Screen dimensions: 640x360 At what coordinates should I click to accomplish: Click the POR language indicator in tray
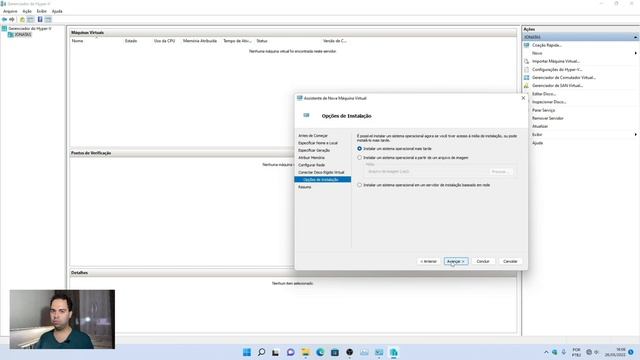pos(576,352)
